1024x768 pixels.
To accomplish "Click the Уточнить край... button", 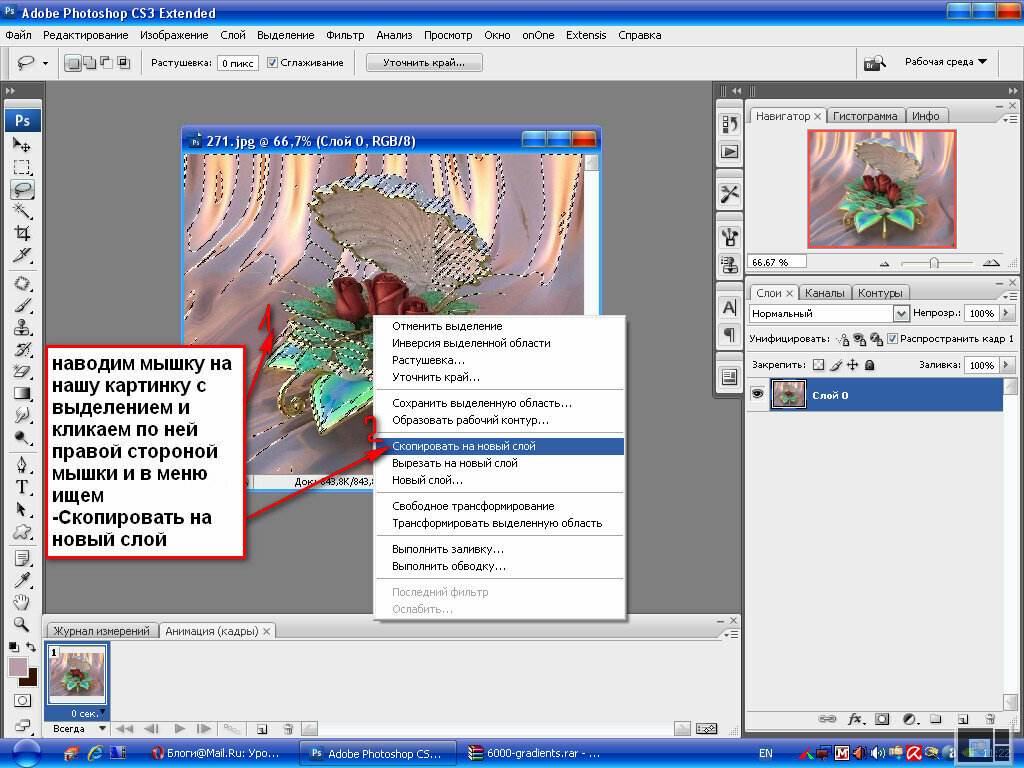I will 424,63.
